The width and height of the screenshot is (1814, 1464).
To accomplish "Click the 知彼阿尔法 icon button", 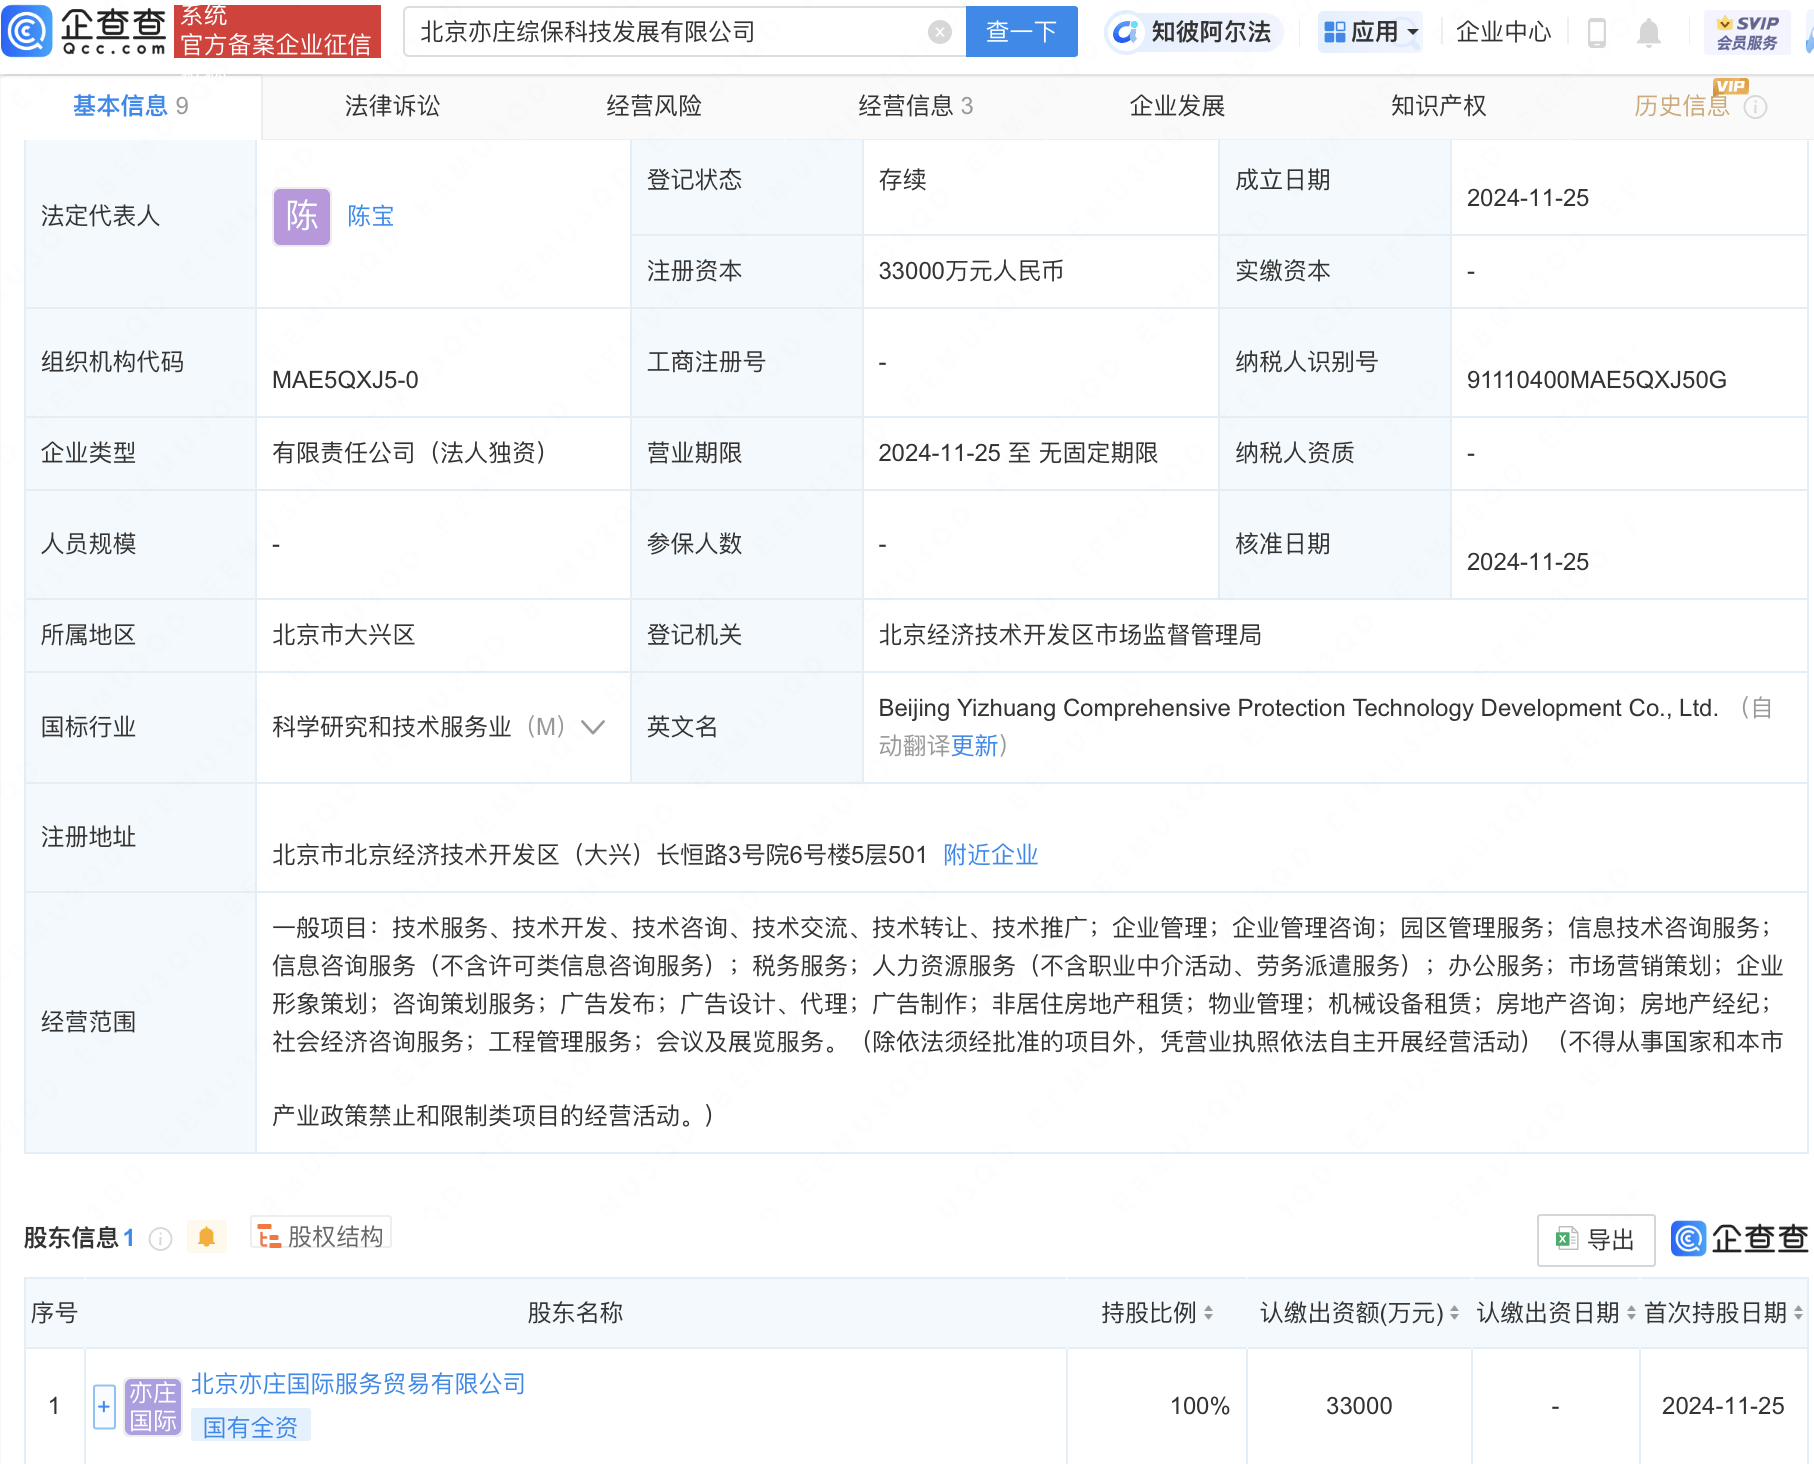I will coord(1193,32).
